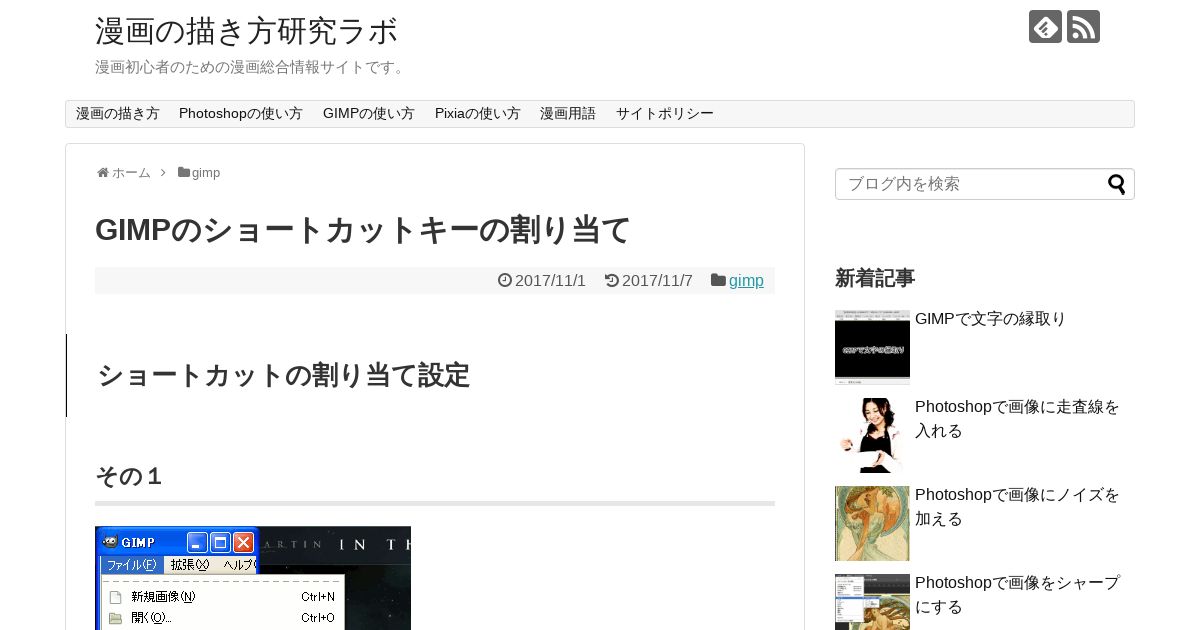Click the published date 2017/11/1
Viewport: 1200px width, 630px height.
550,281
